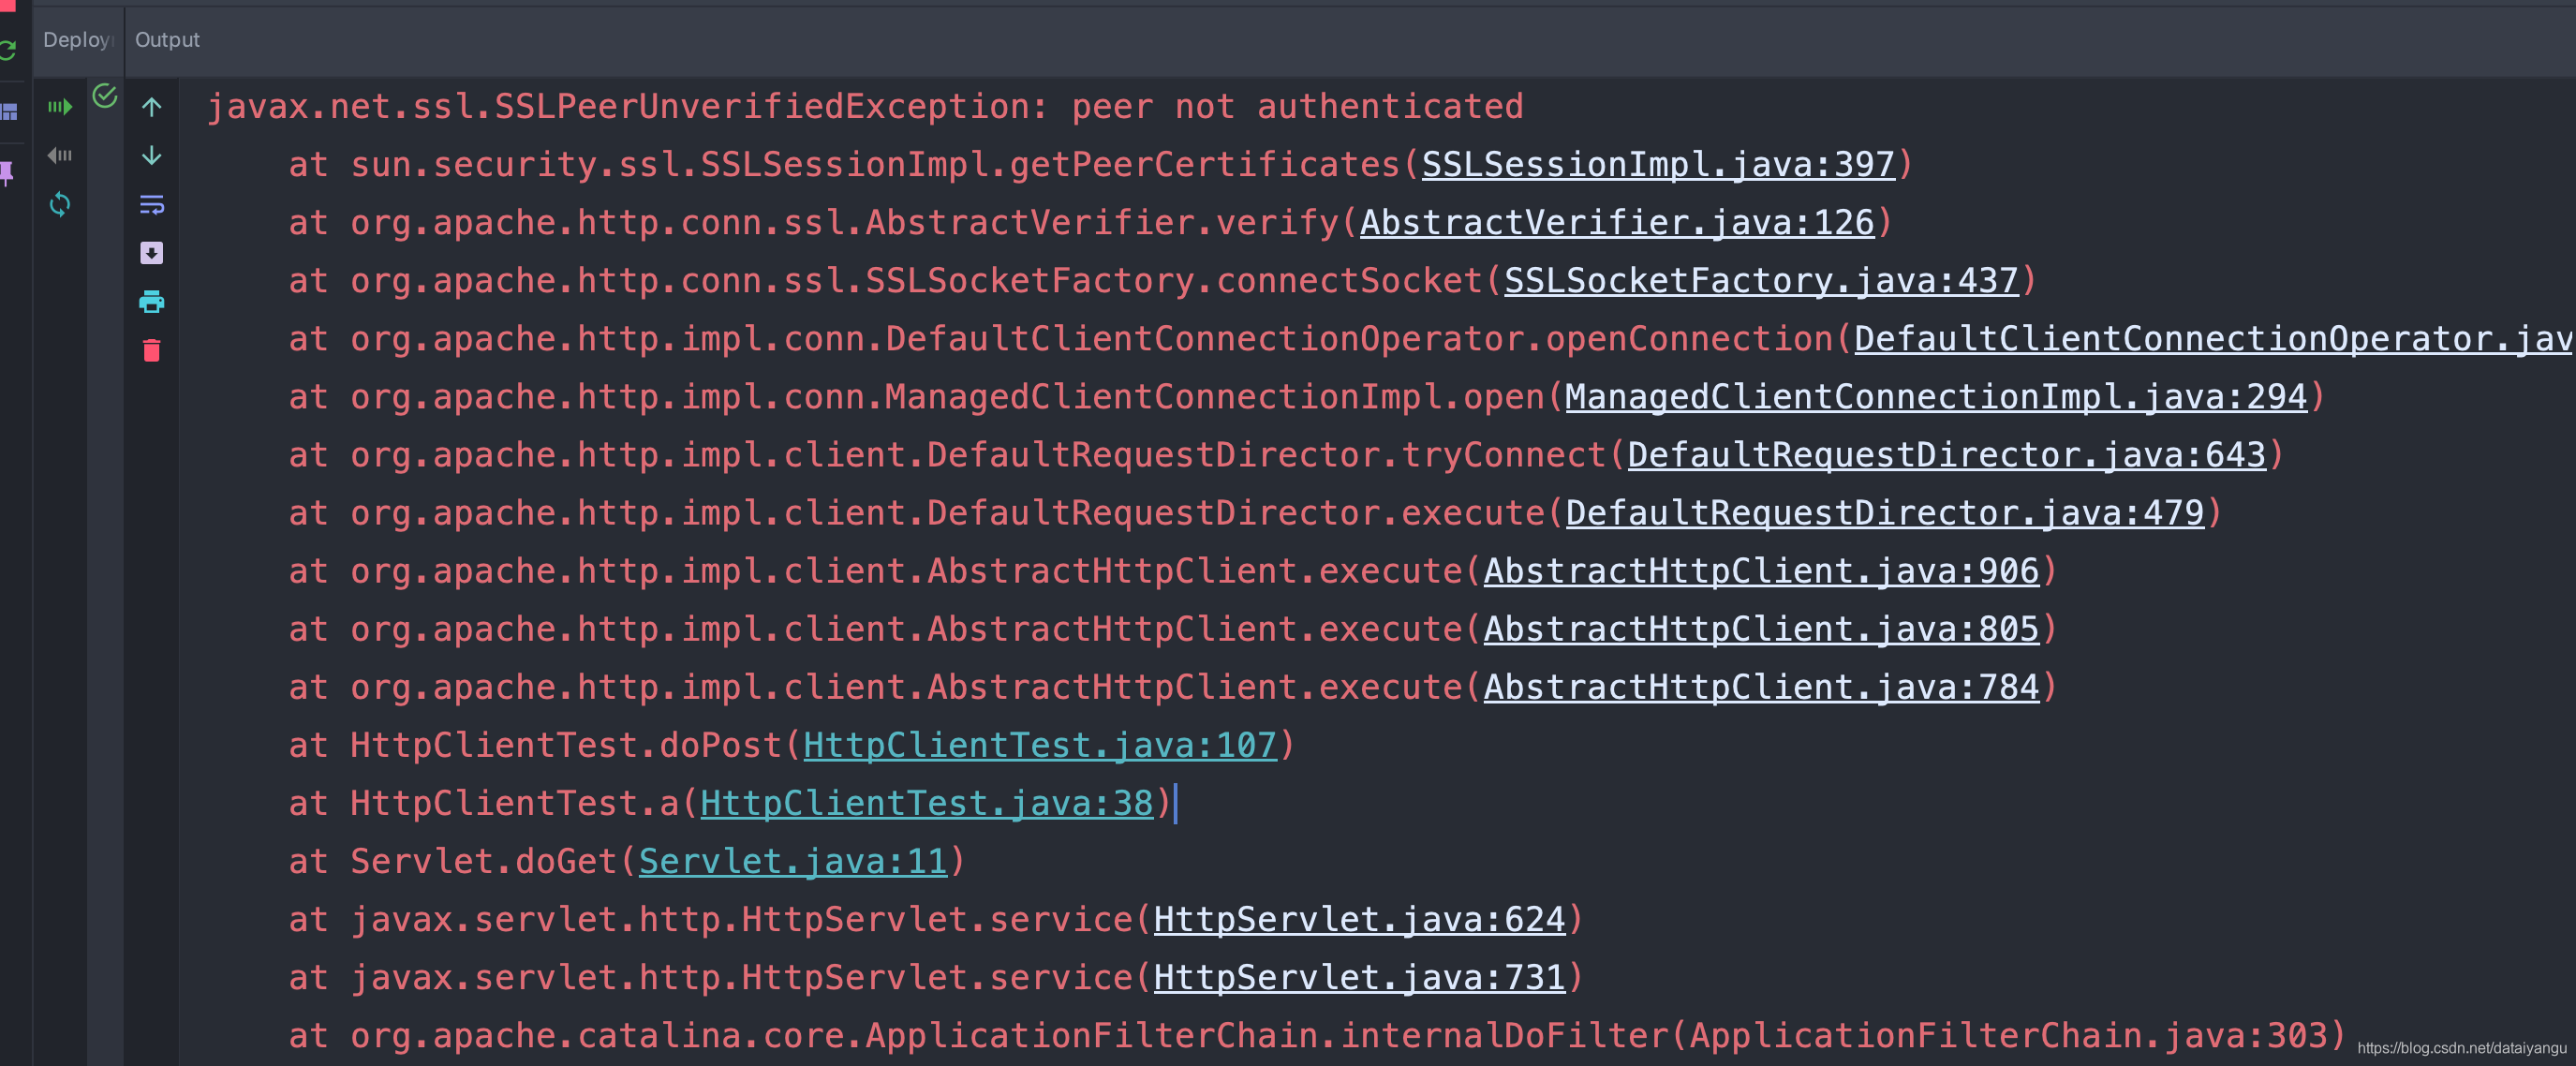Click 'ApplicationFilterChain.internalDoFilter' line text
The width and height of the screenshot is (2576, 1066).
click(1267, 1034)
